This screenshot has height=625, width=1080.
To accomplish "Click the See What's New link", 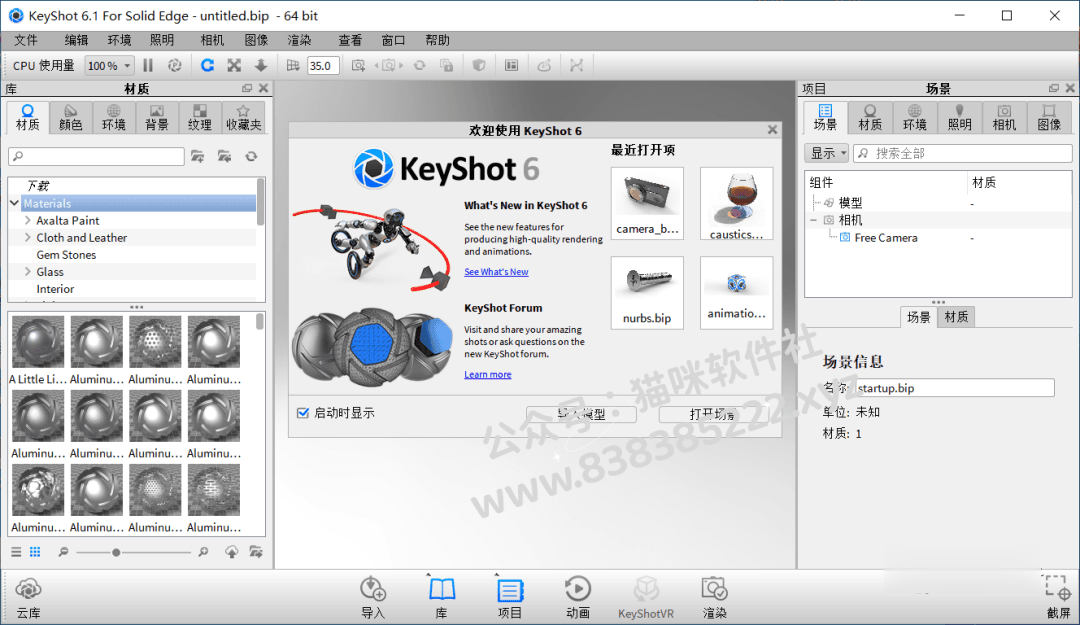I will 496,272.
